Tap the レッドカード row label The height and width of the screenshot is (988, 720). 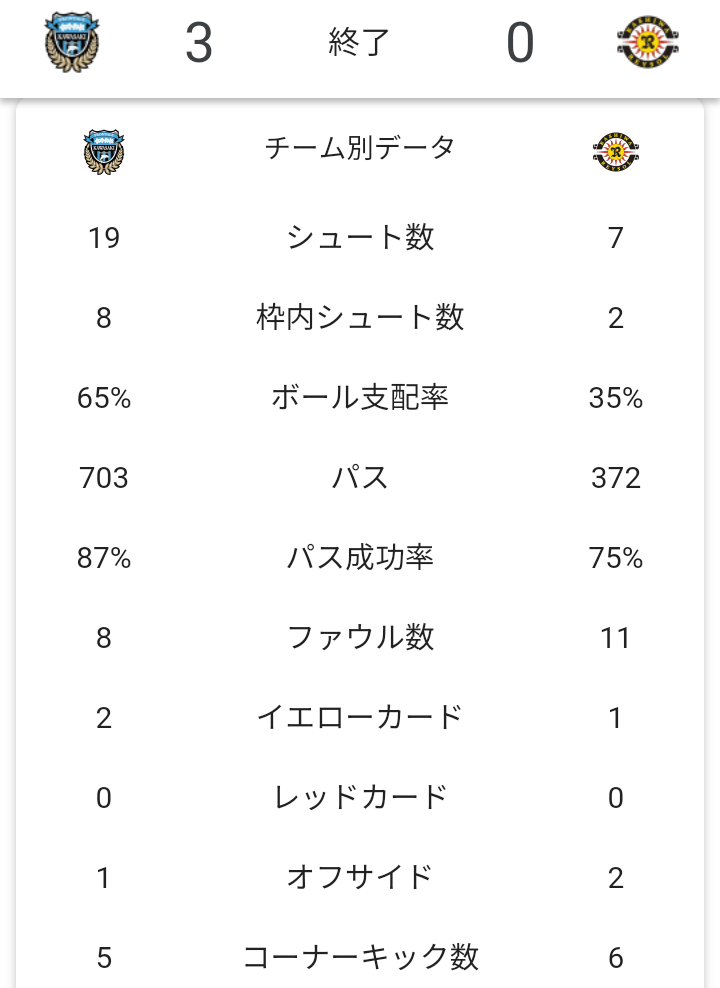[360, 798]
